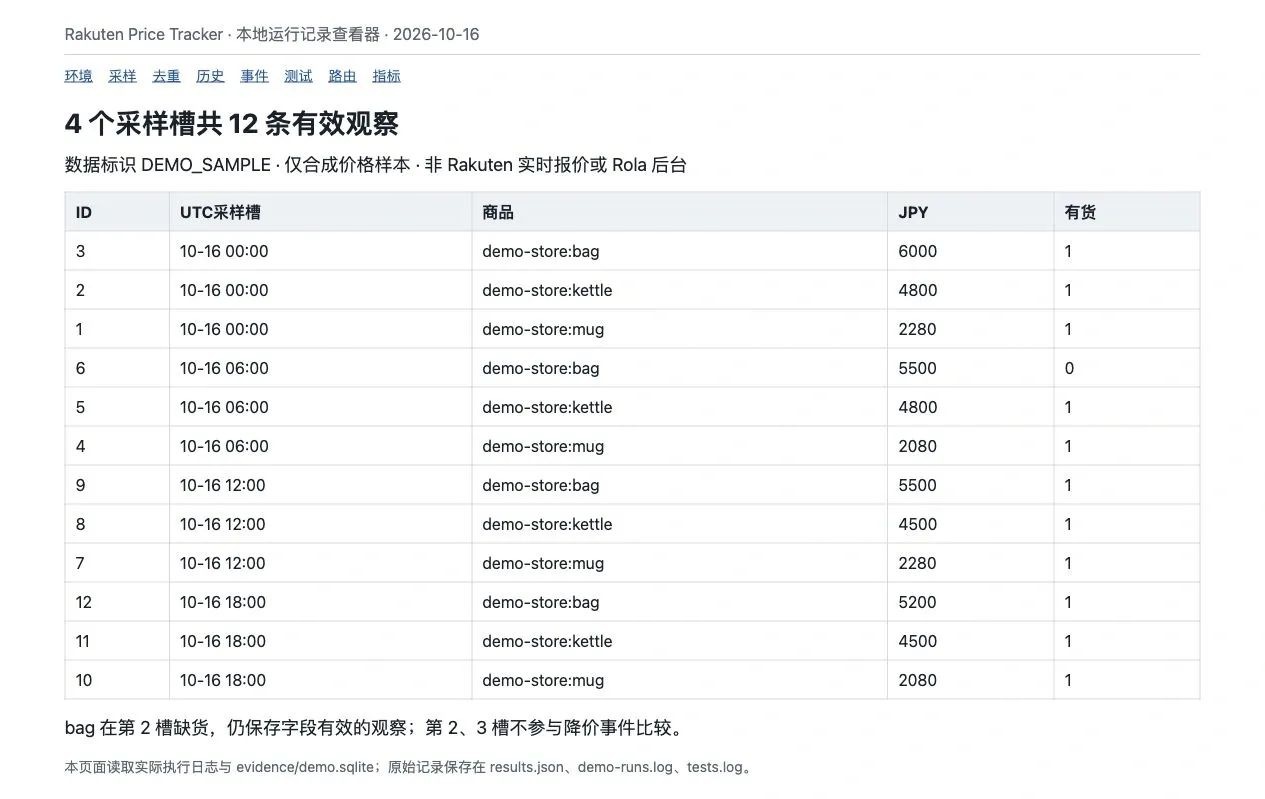Open the 历史 link
Screen dimensions: 1265x799
(211, 76)
